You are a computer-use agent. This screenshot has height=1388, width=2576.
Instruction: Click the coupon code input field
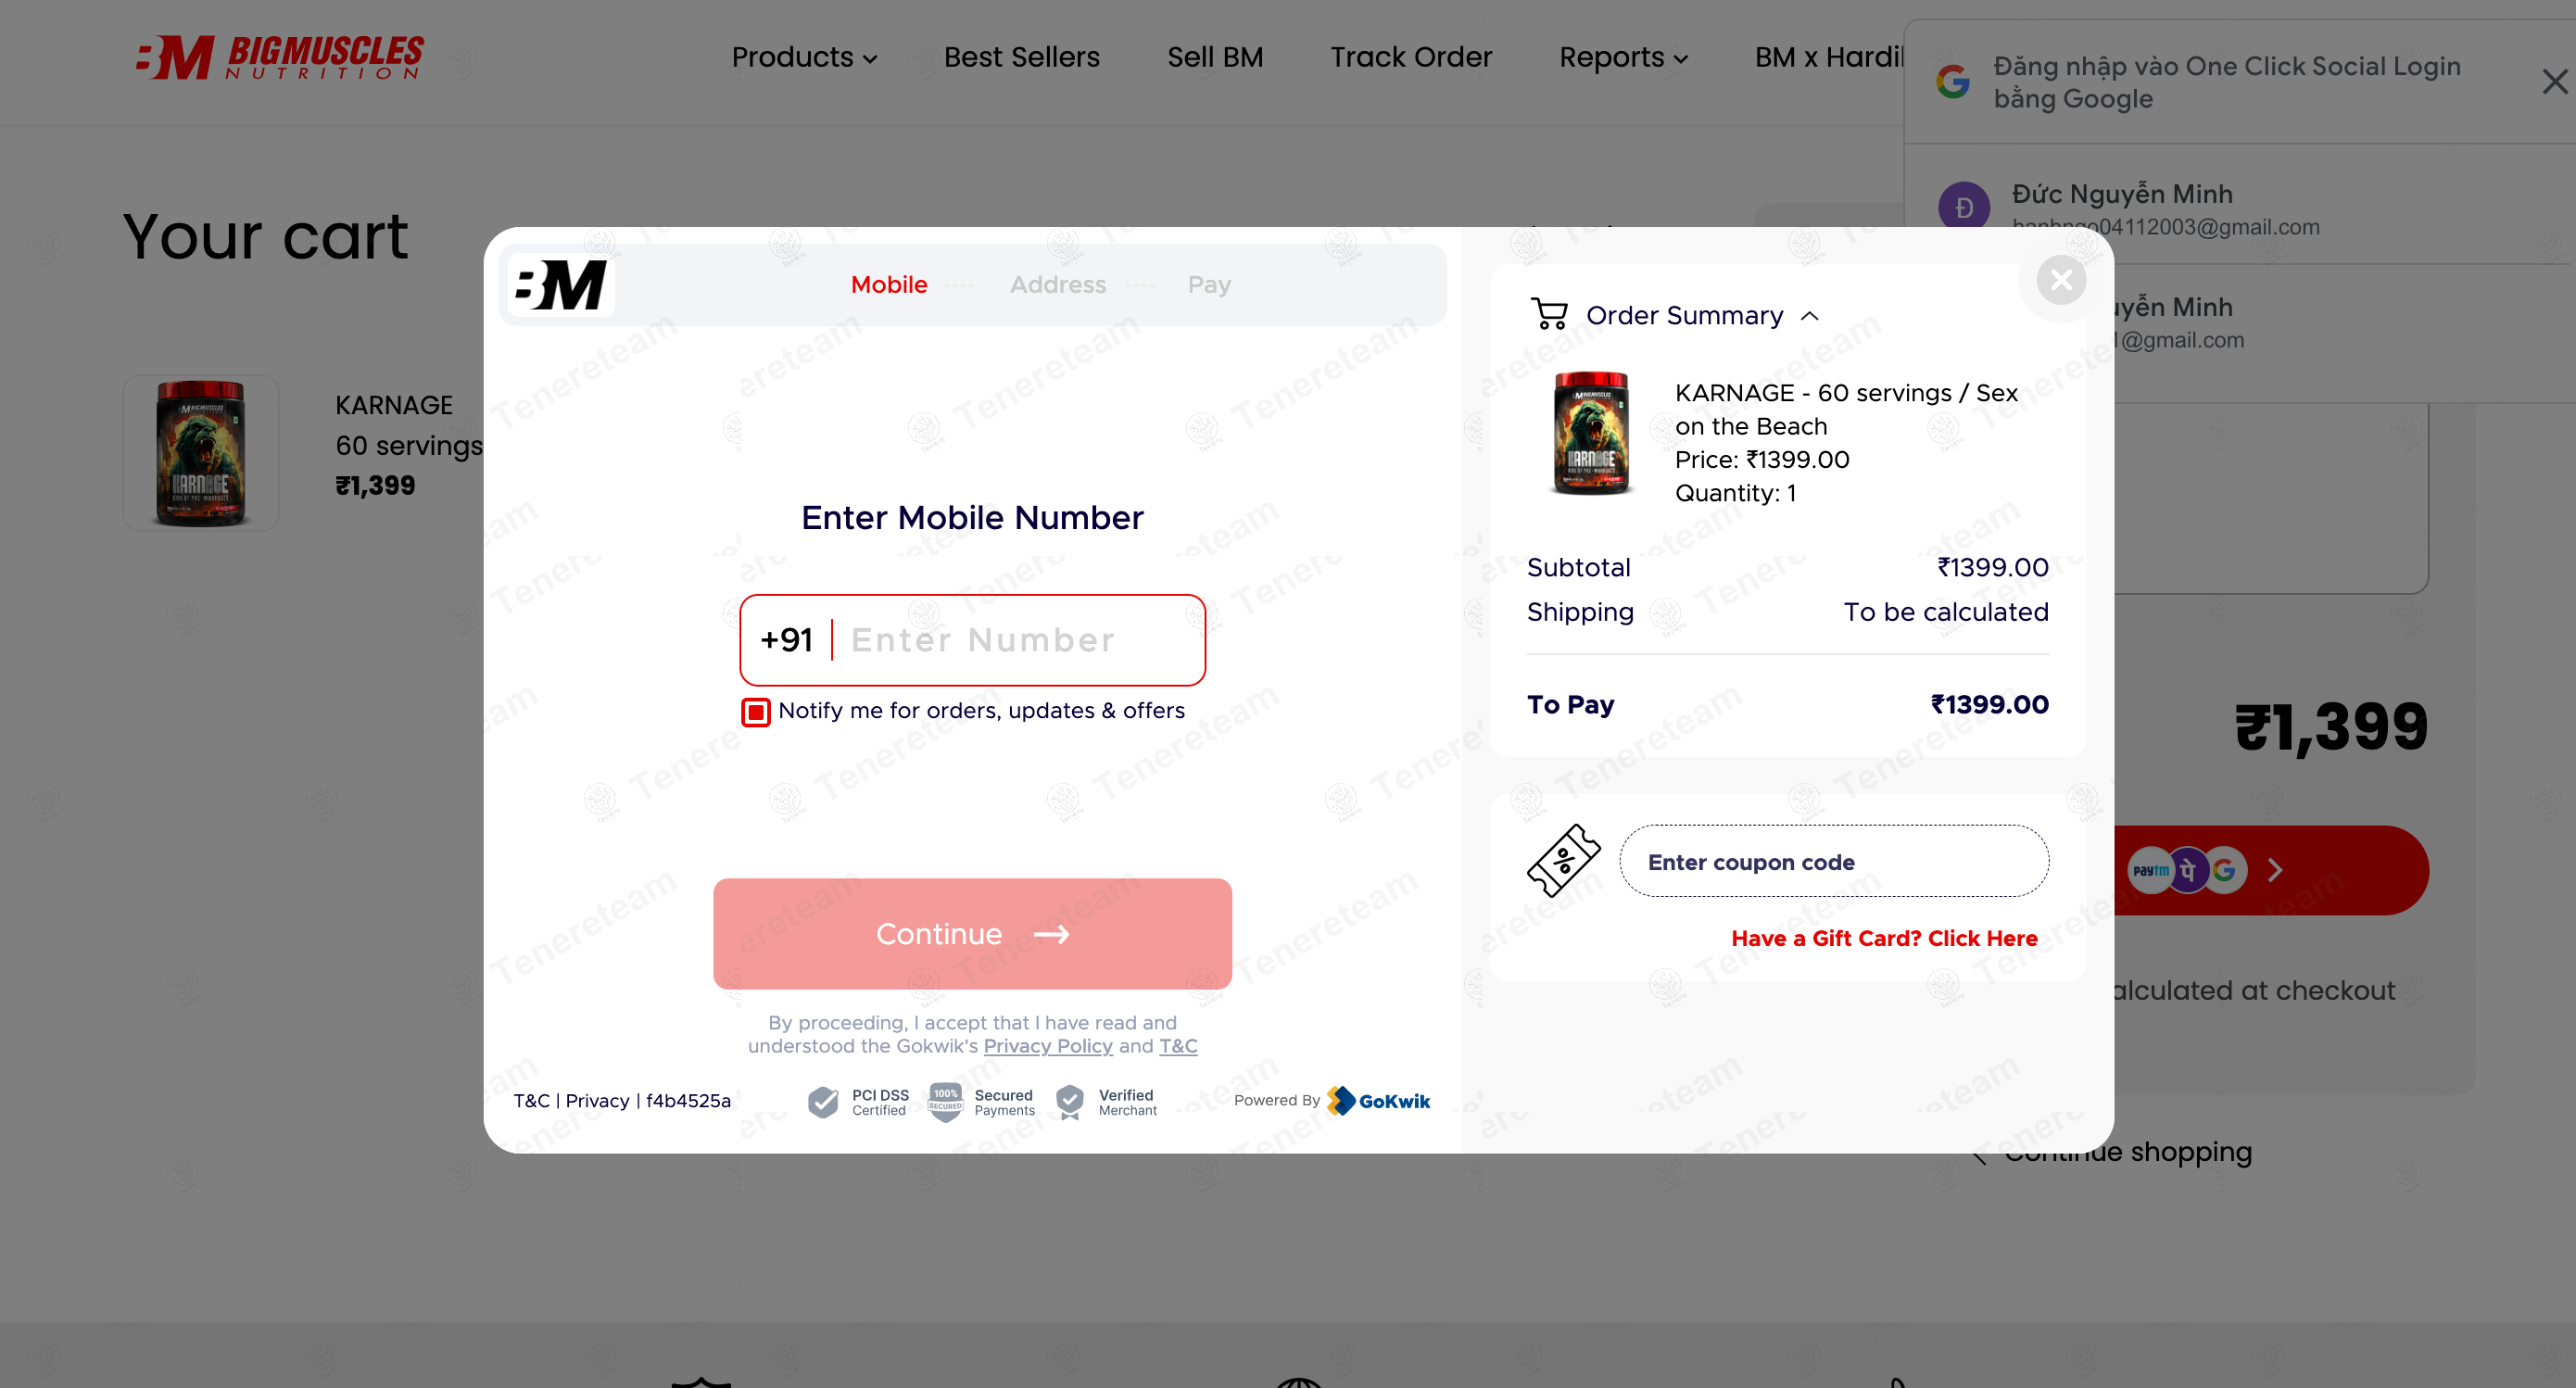(x=1834, y=861)
